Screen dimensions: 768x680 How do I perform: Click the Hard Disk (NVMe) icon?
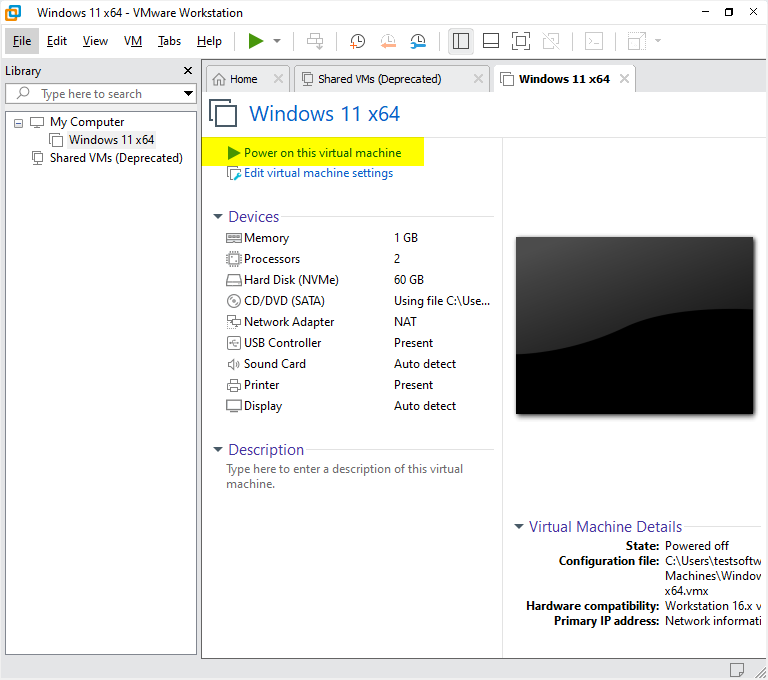234,280
